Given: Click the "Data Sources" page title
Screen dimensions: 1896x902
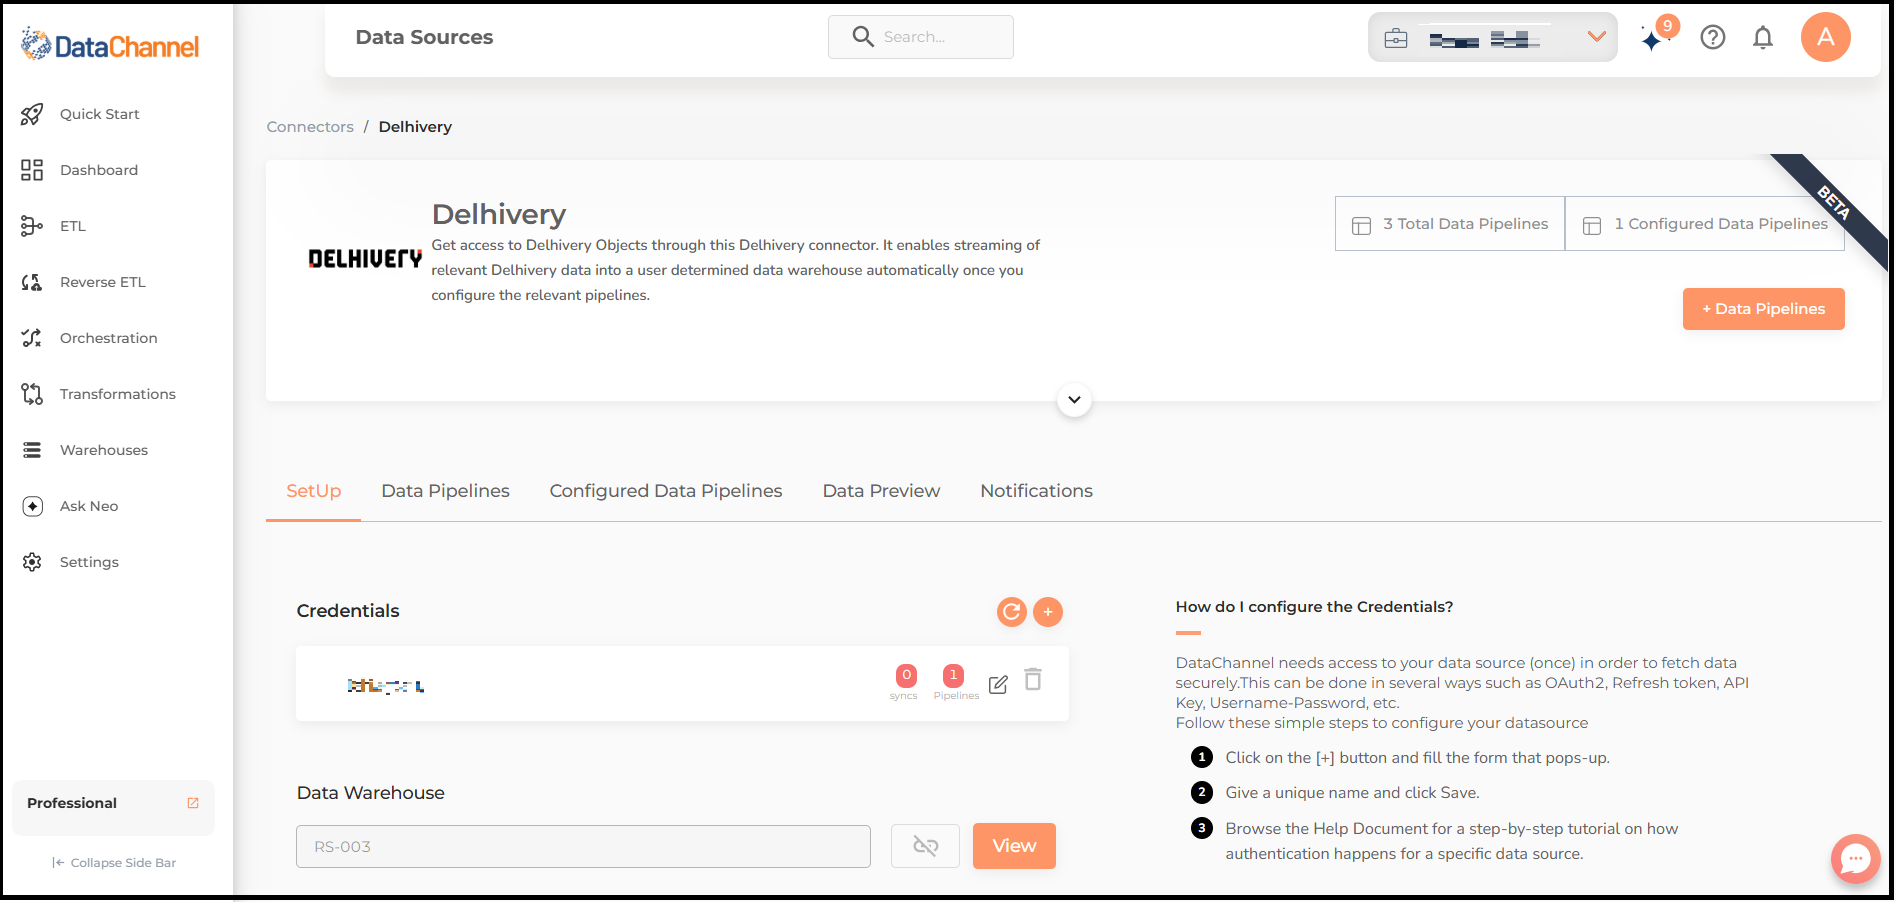Looking at the screenshot, I should (x=424, y=37).
